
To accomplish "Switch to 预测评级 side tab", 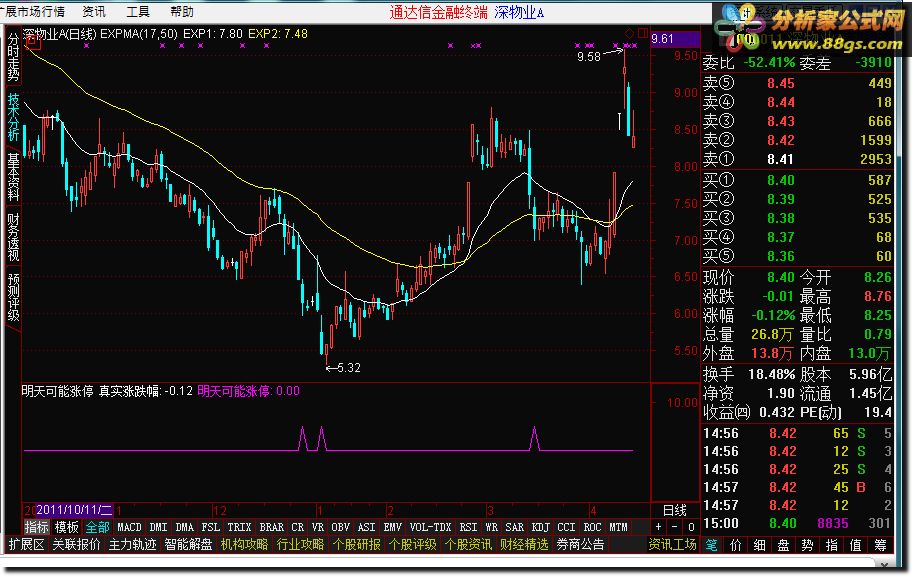I will pos(13,297).
